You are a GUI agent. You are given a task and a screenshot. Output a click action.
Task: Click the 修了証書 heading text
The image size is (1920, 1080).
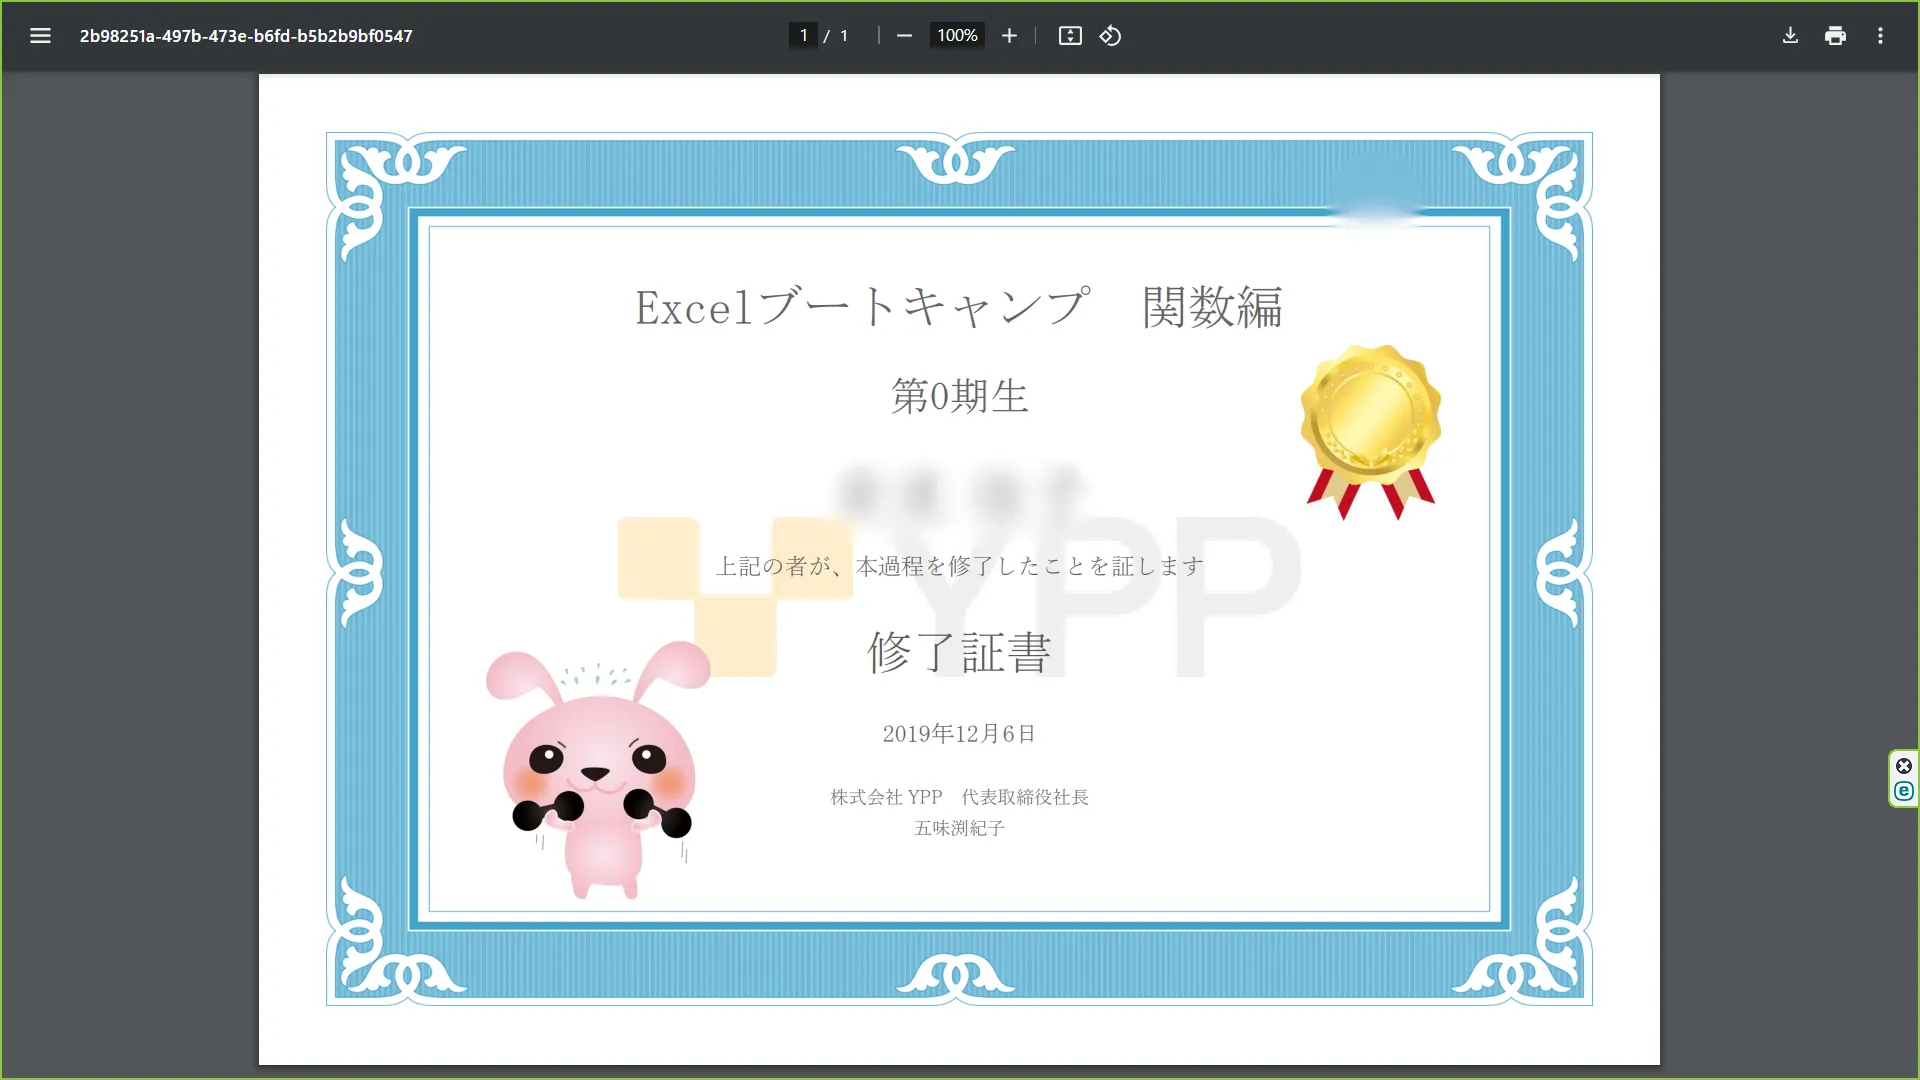click(x=959, y=653)
